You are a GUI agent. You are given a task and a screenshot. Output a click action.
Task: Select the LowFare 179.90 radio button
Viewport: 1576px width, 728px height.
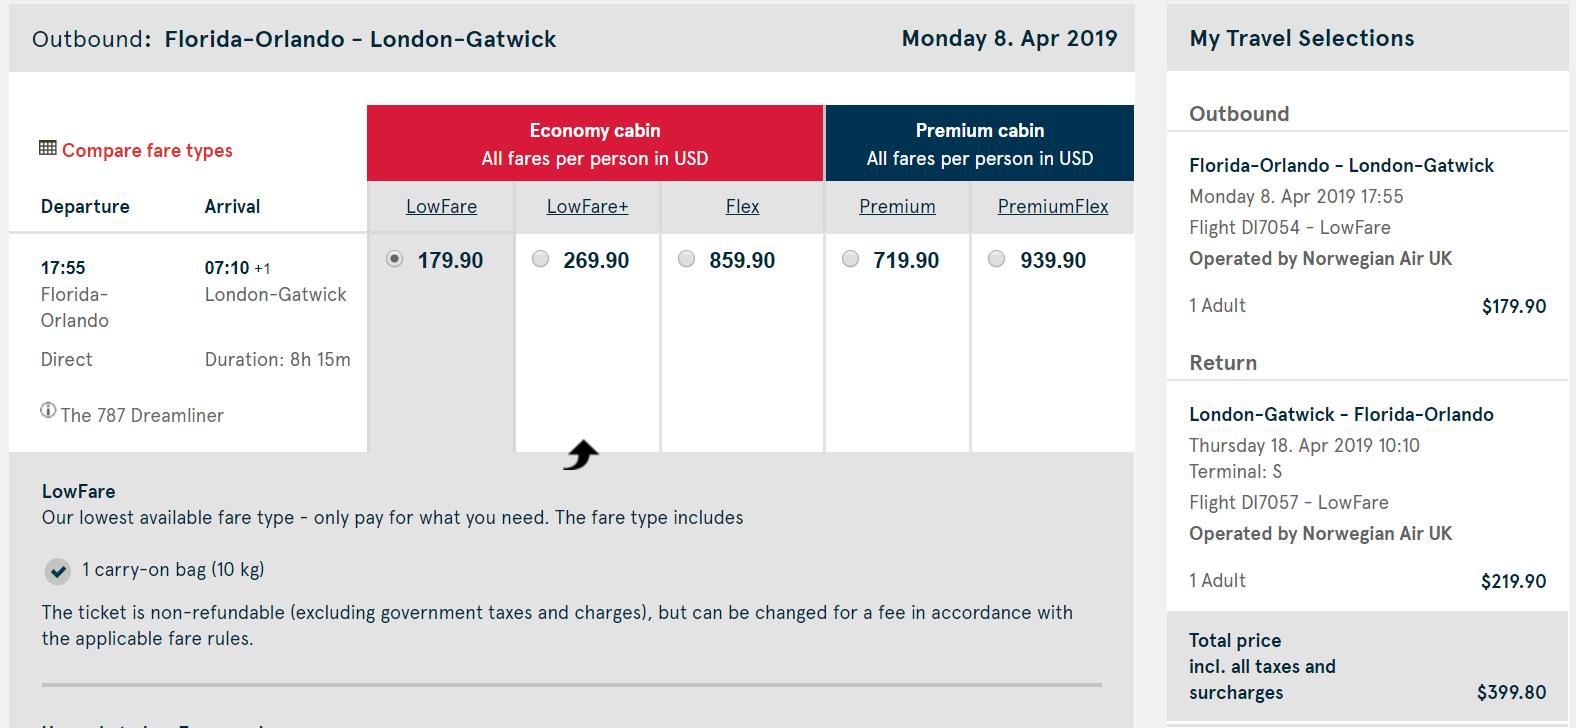(x=395, y=259)
